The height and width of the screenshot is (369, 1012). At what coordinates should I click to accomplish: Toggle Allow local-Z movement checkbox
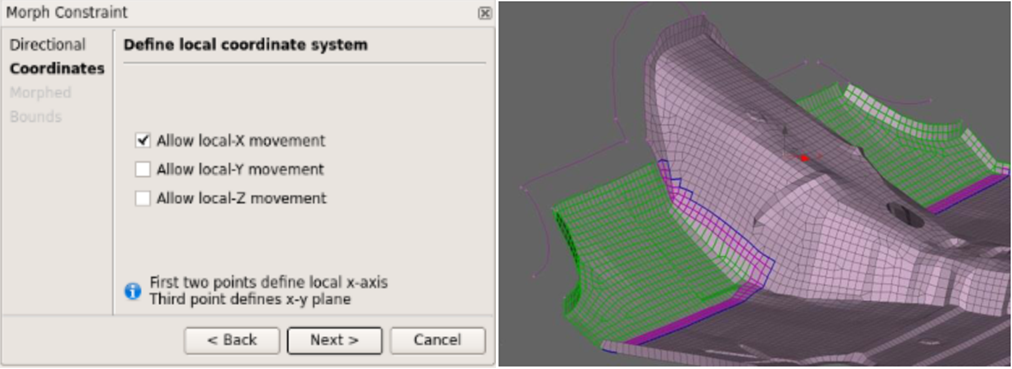click(143, 198)
